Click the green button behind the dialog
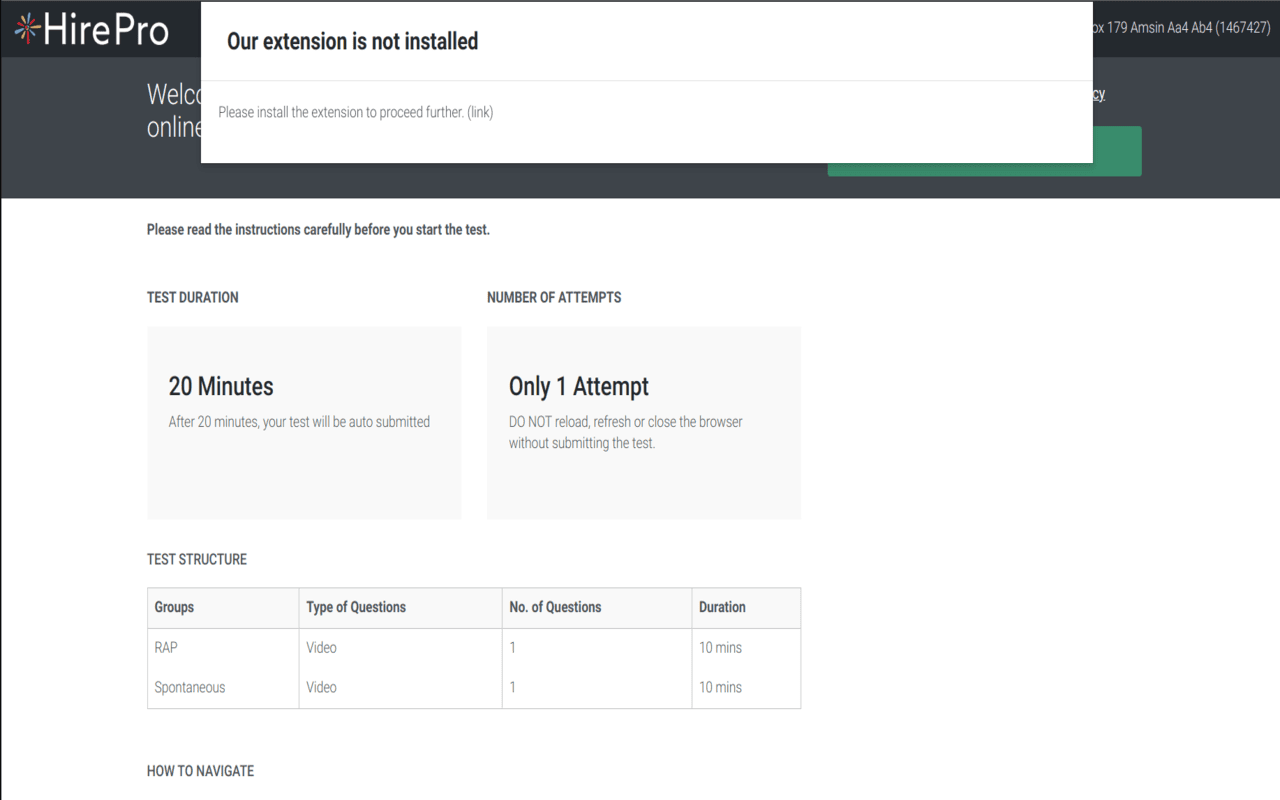Screen dimensions: 1280x800 [x=1116, y=151]
